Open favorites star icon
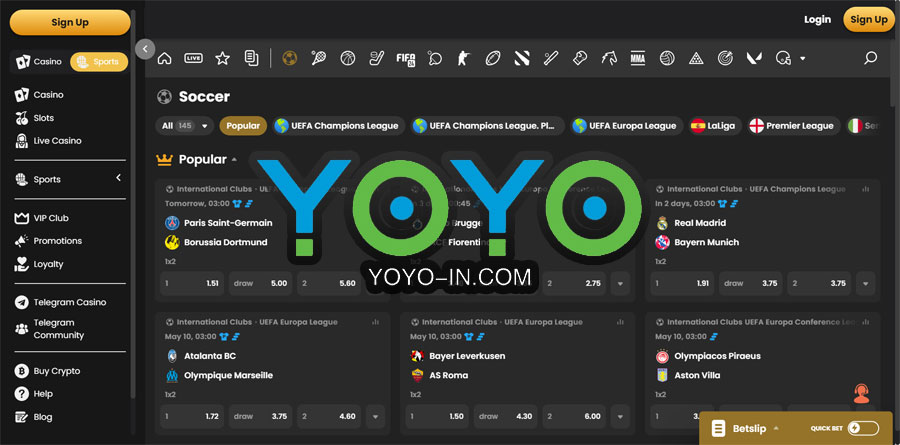The height and width of the screenshot is (445, 900). (222, 58)
